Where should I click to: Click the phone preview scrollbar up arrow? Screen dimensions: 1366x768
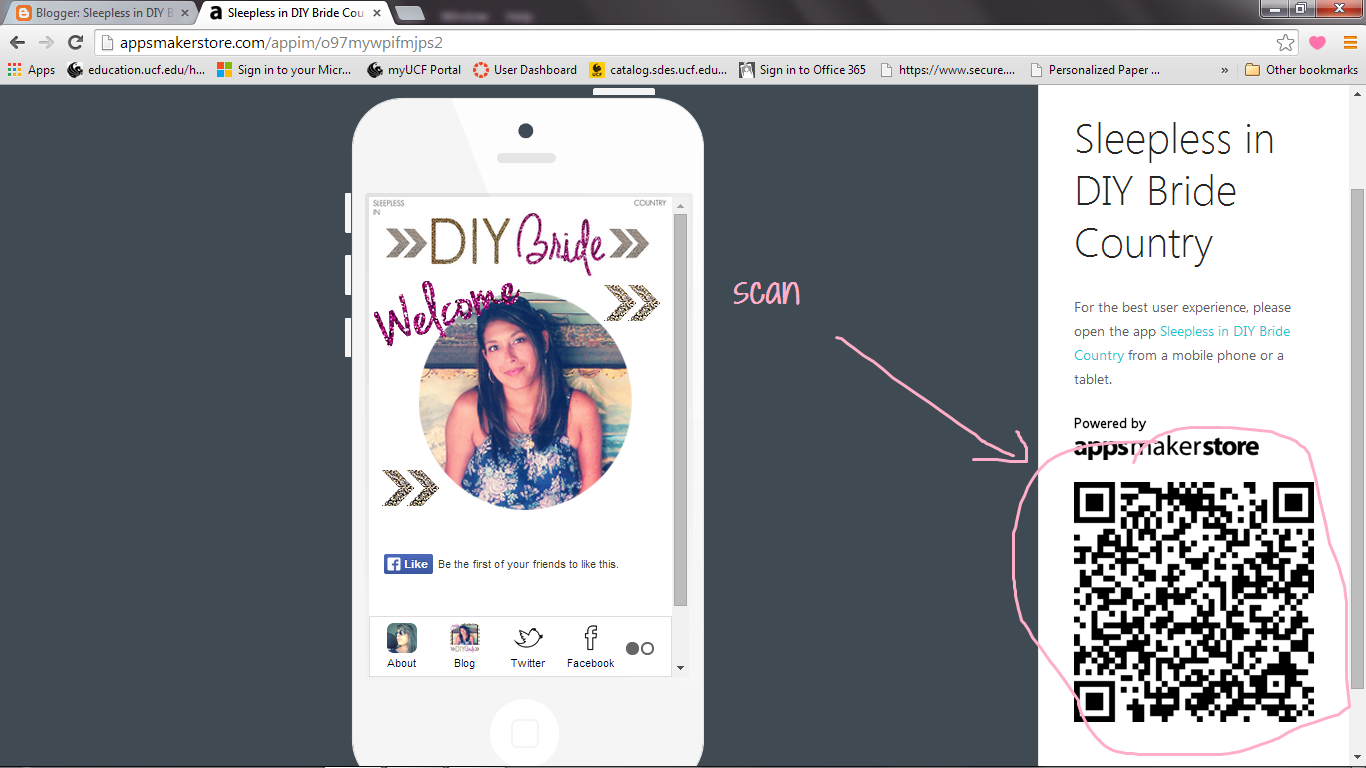(x=680, y=205)
